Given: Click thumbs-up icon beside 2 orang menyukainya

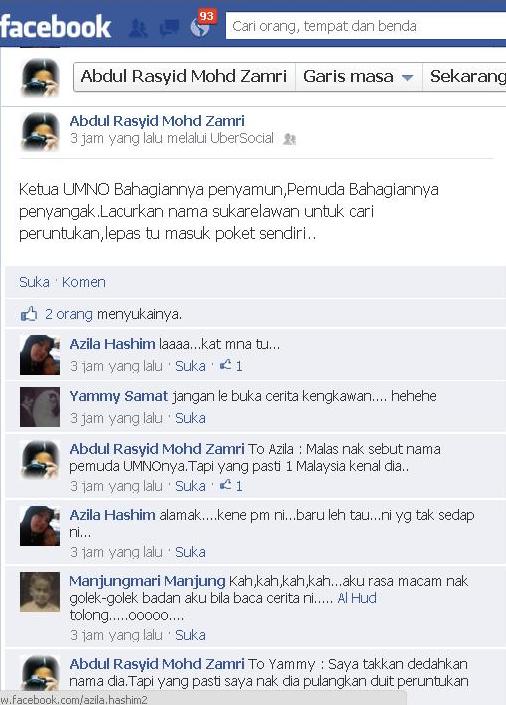Looking at the screenshot, I should pos(29,314).
